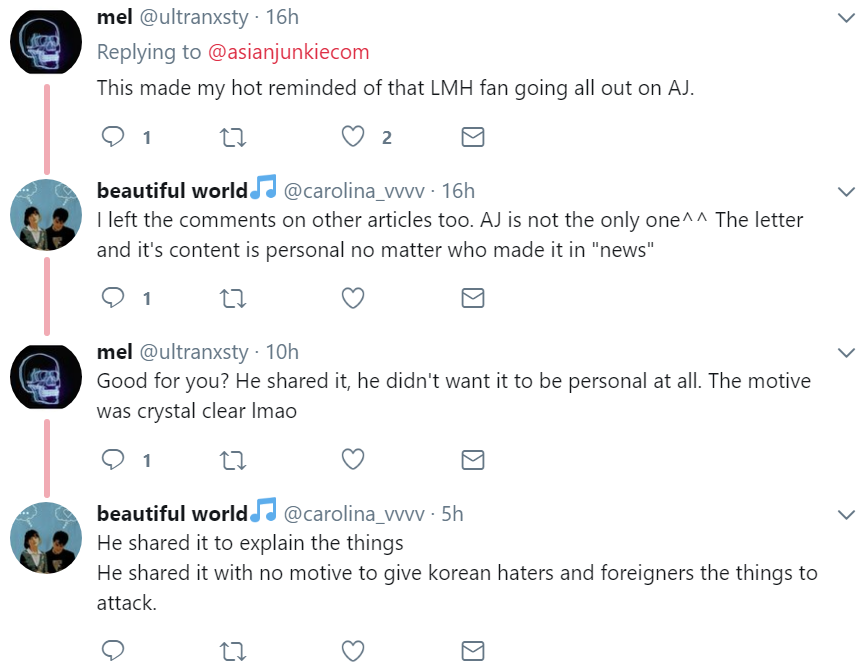Reply to mel's first tweet
This screenshot has height=668, width=865.
point(114,137)
